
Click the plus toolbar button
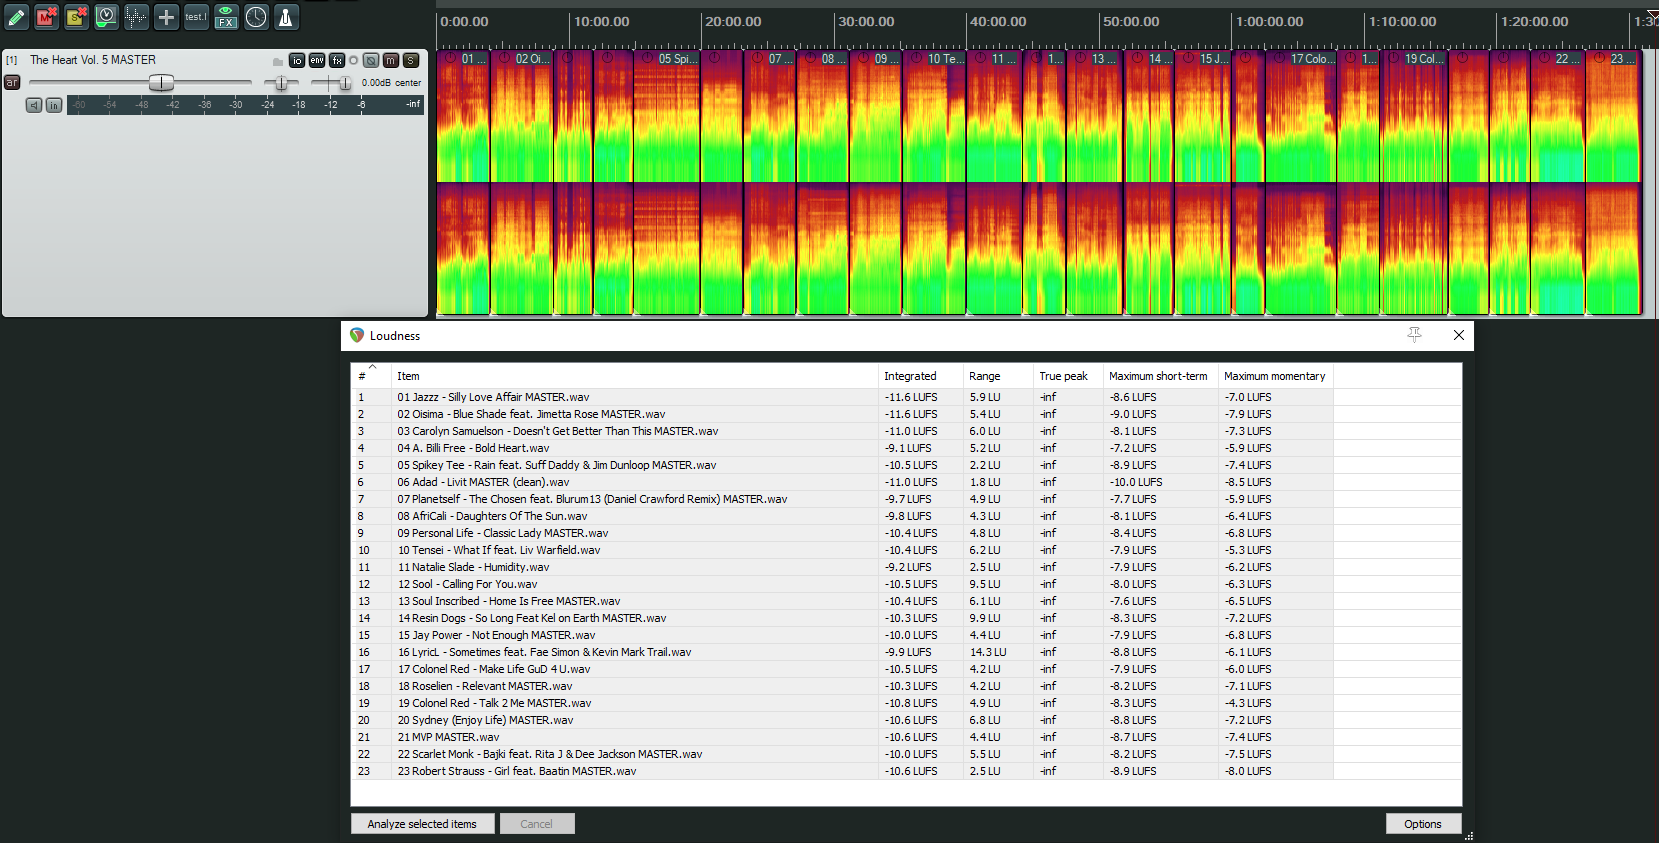(x=166, y=17)
